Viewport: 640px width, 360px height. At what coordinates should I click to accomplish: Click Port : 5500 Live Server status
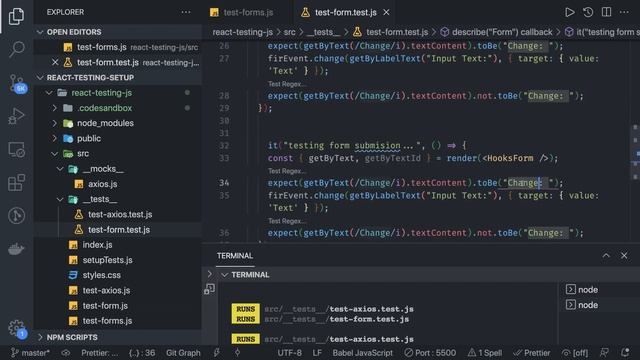(x=430, y=353)
